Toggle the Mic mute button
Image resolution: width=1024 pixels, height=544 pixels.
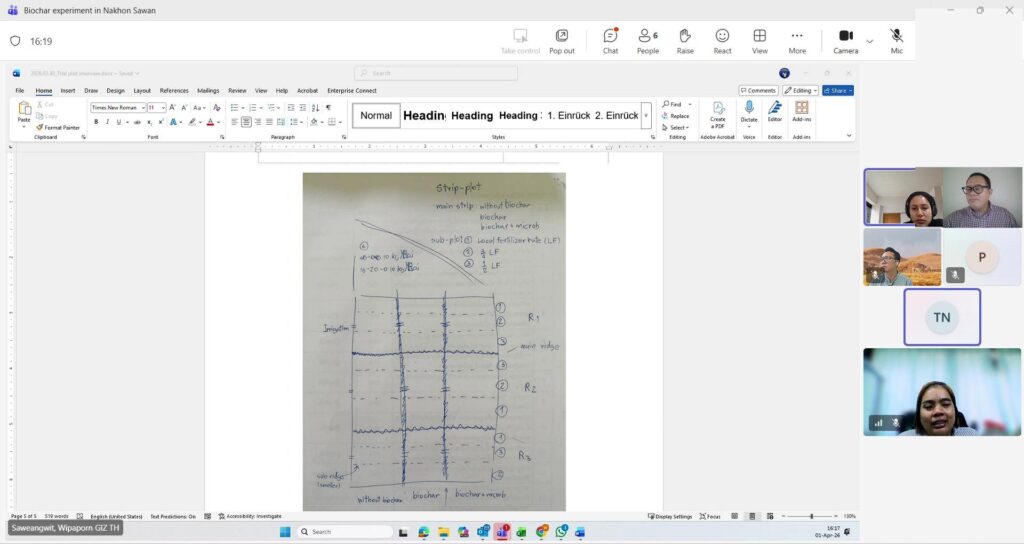(896, 40)
